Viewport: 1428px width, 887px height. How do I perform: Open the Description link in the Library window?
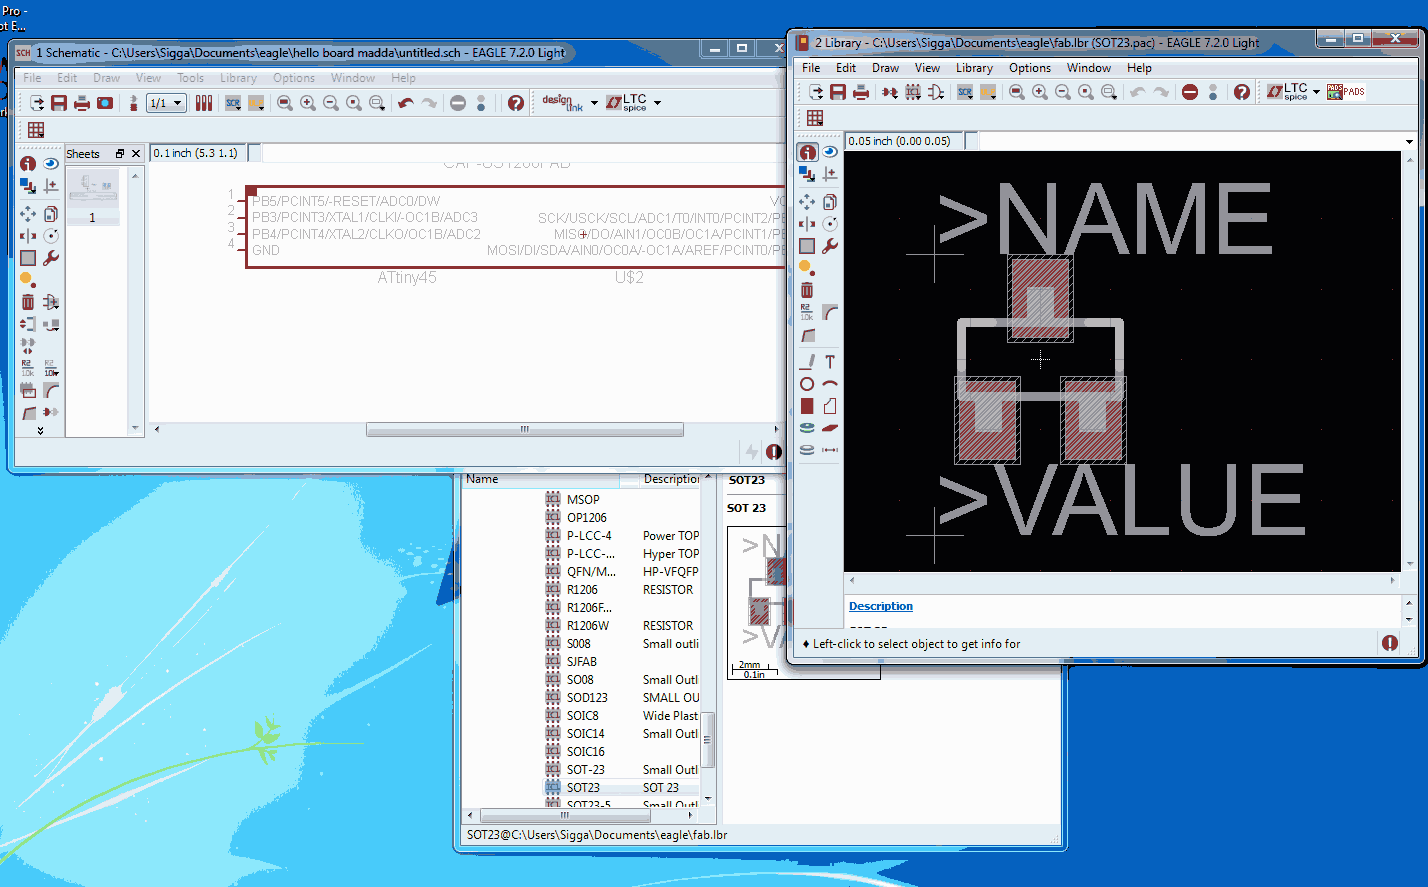click(x=881, y=606)
